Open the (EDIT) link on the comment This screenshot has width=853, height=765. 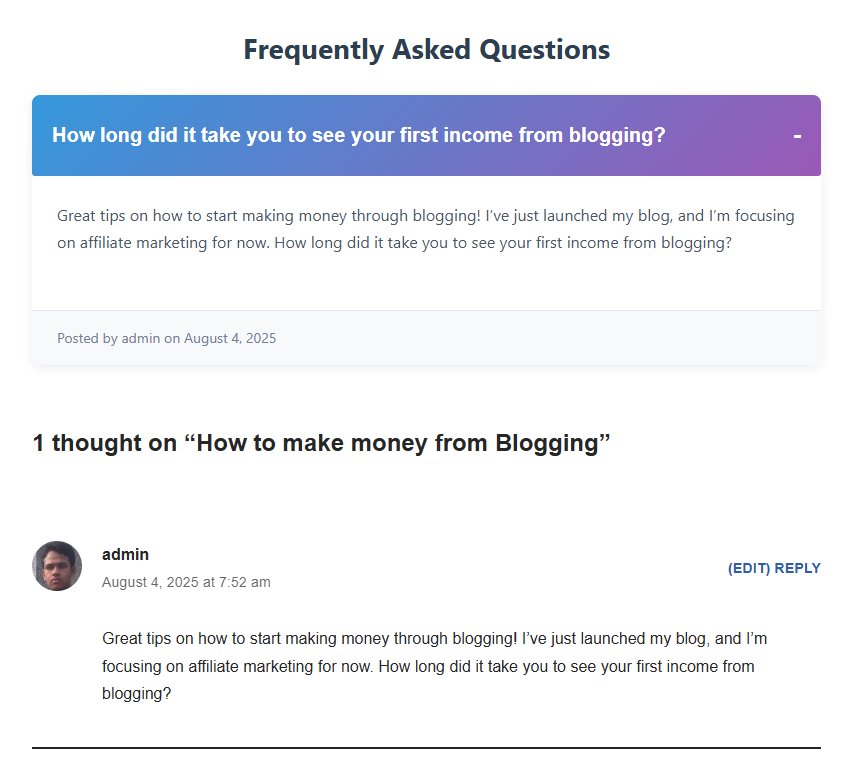749,568
